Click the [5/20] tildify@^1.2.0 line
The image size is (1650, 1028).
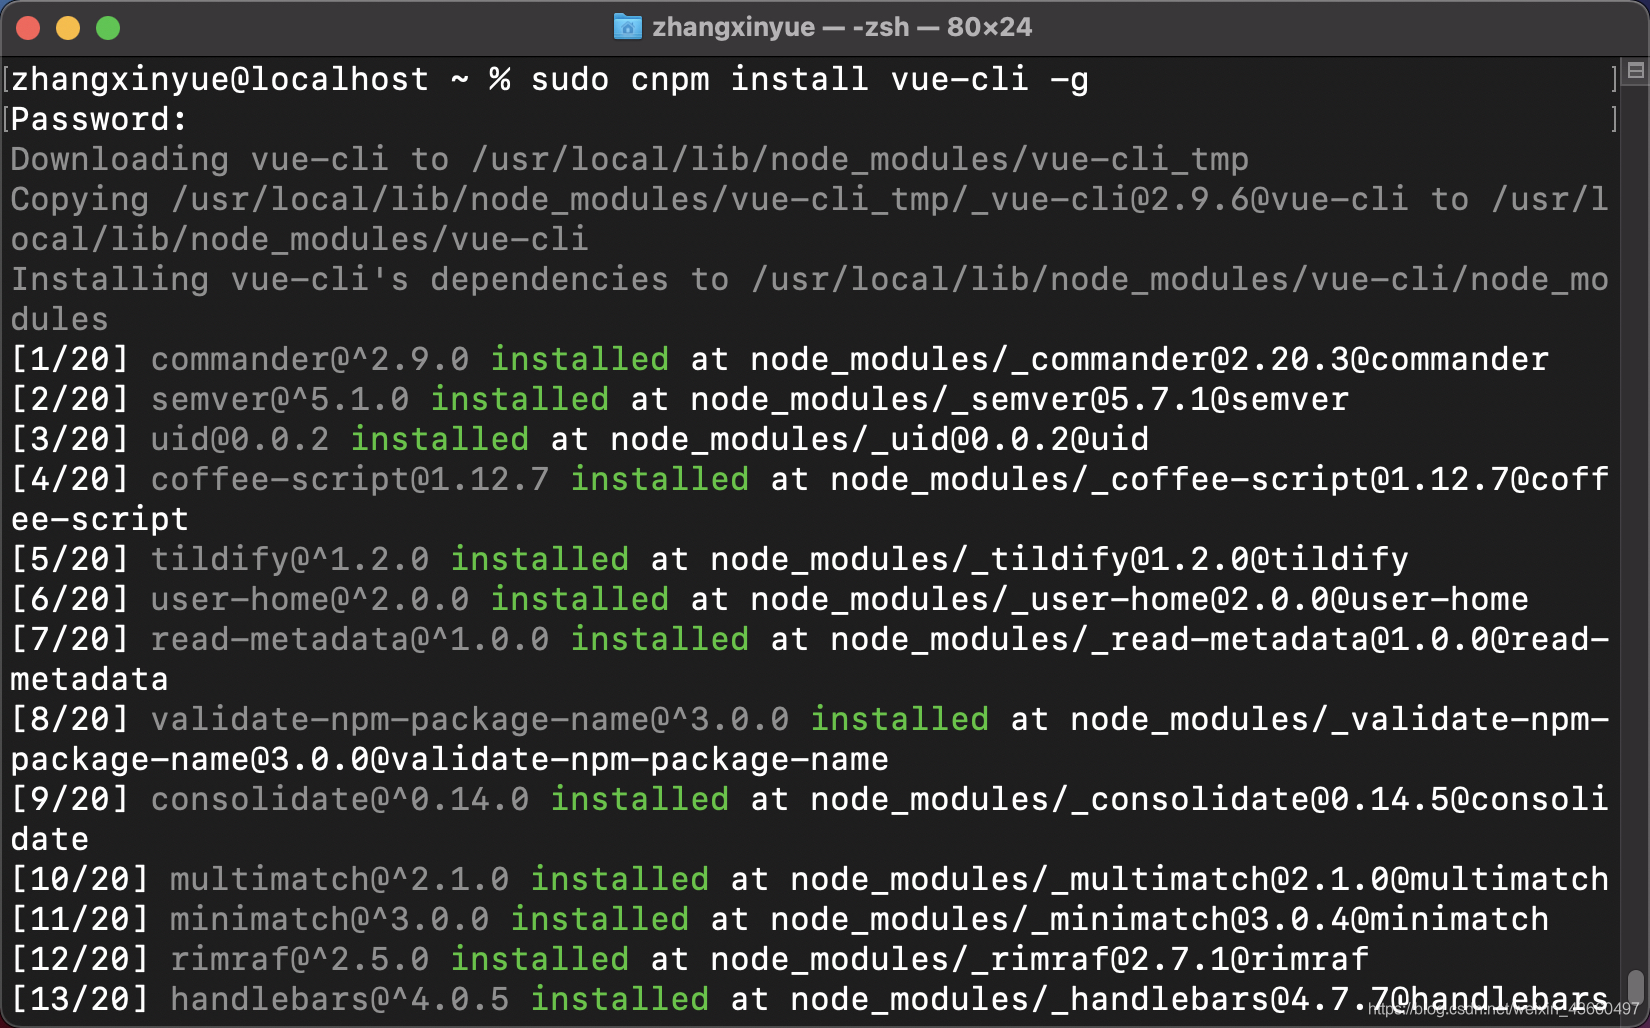pyautogui.click(x=710, y=559)
